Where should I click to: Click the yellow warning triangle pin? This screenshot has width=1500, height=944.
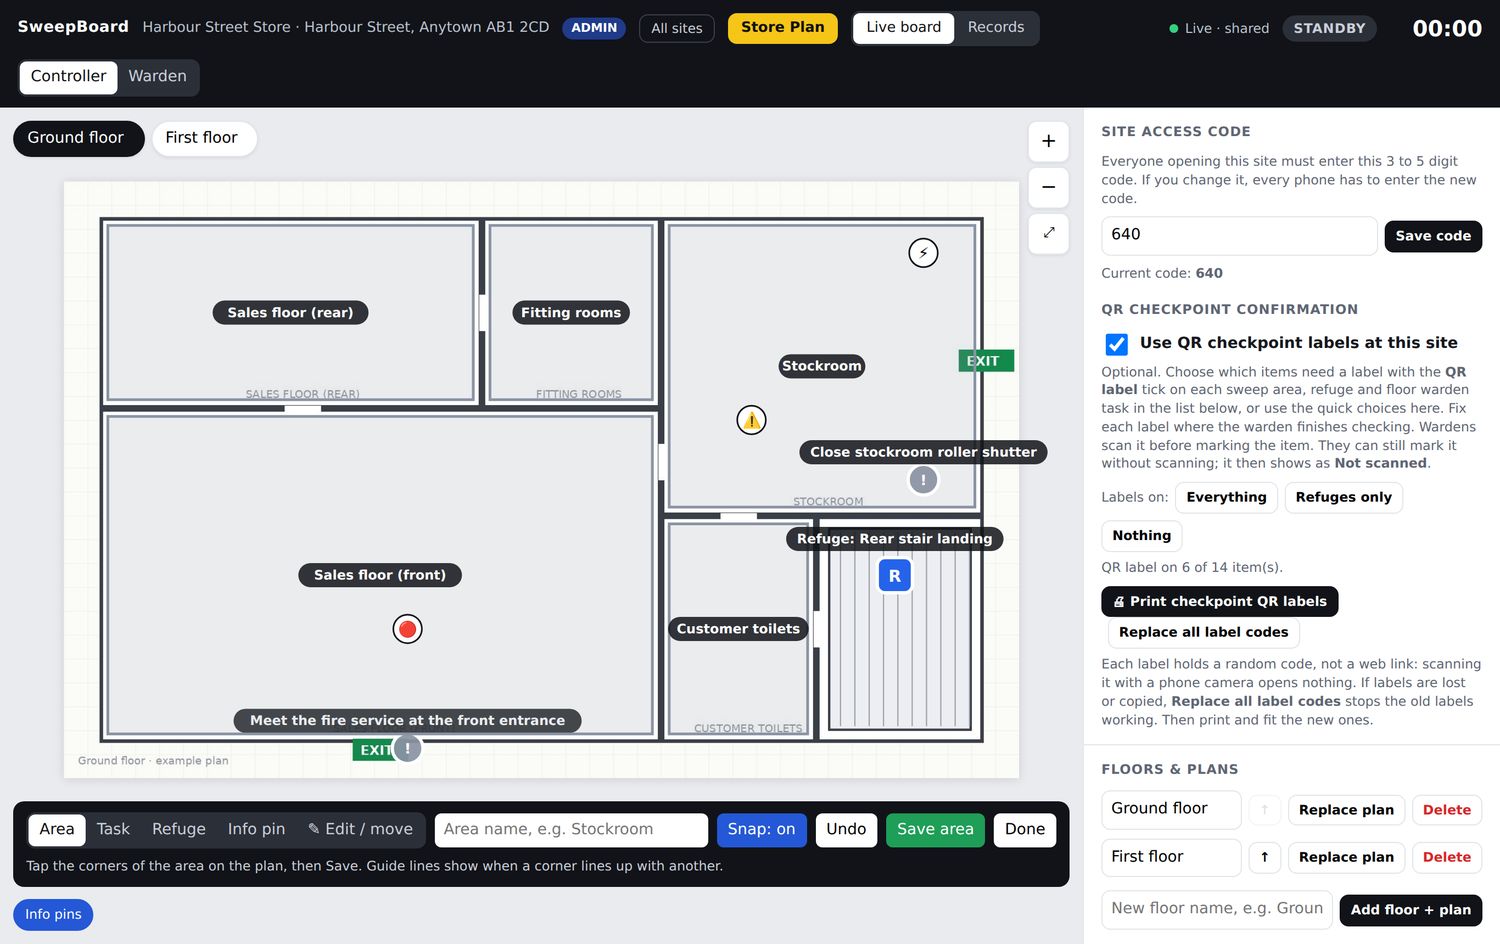pyautogui.click(x=751, y=420)
